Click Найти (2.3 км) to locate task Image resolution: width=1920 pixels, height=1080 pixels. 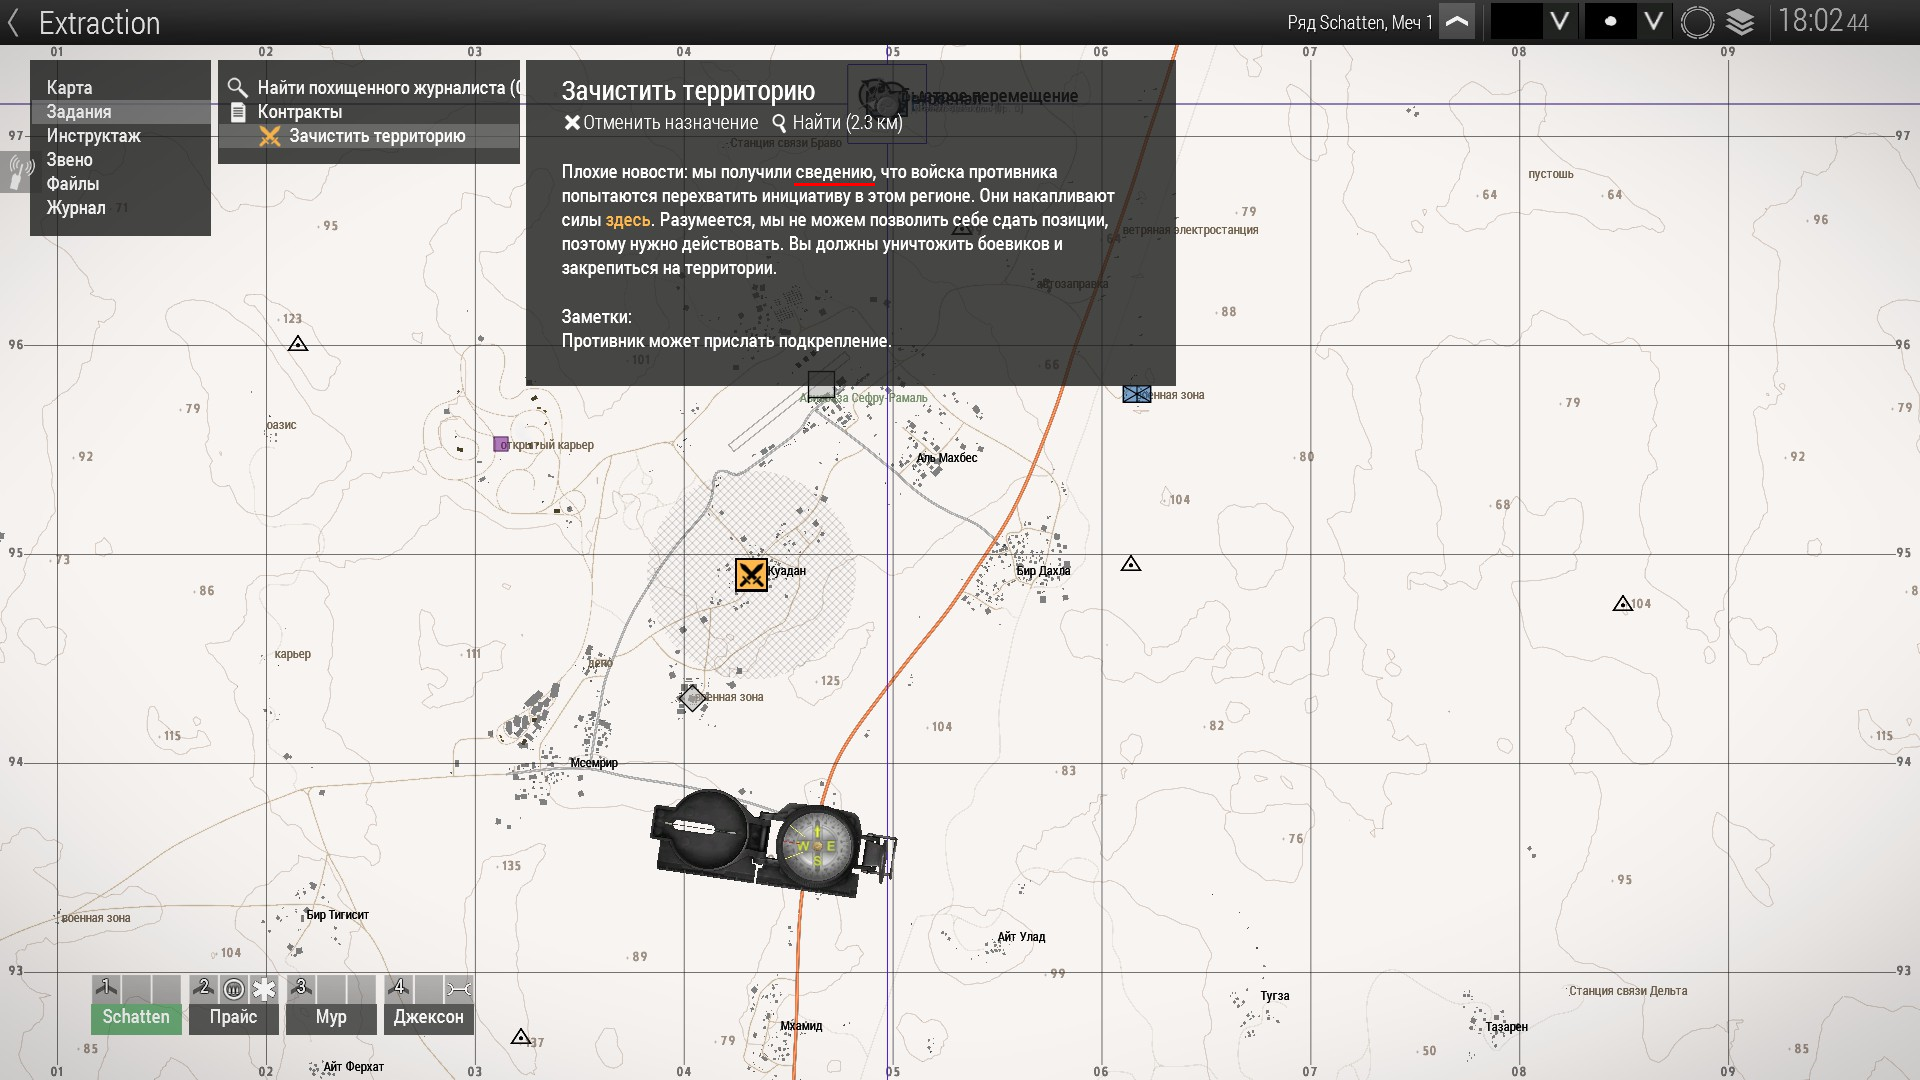[837, 123]
